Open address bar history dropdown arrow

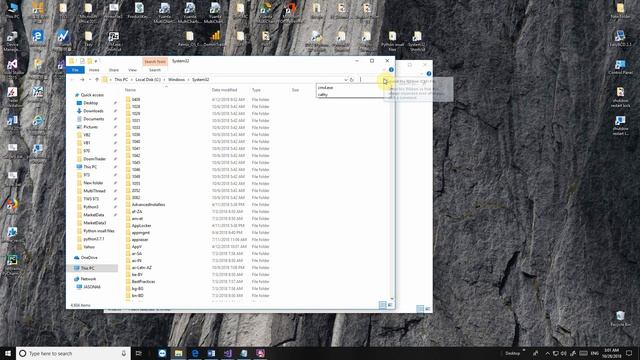pyautogui.click(x=346, y=80)
